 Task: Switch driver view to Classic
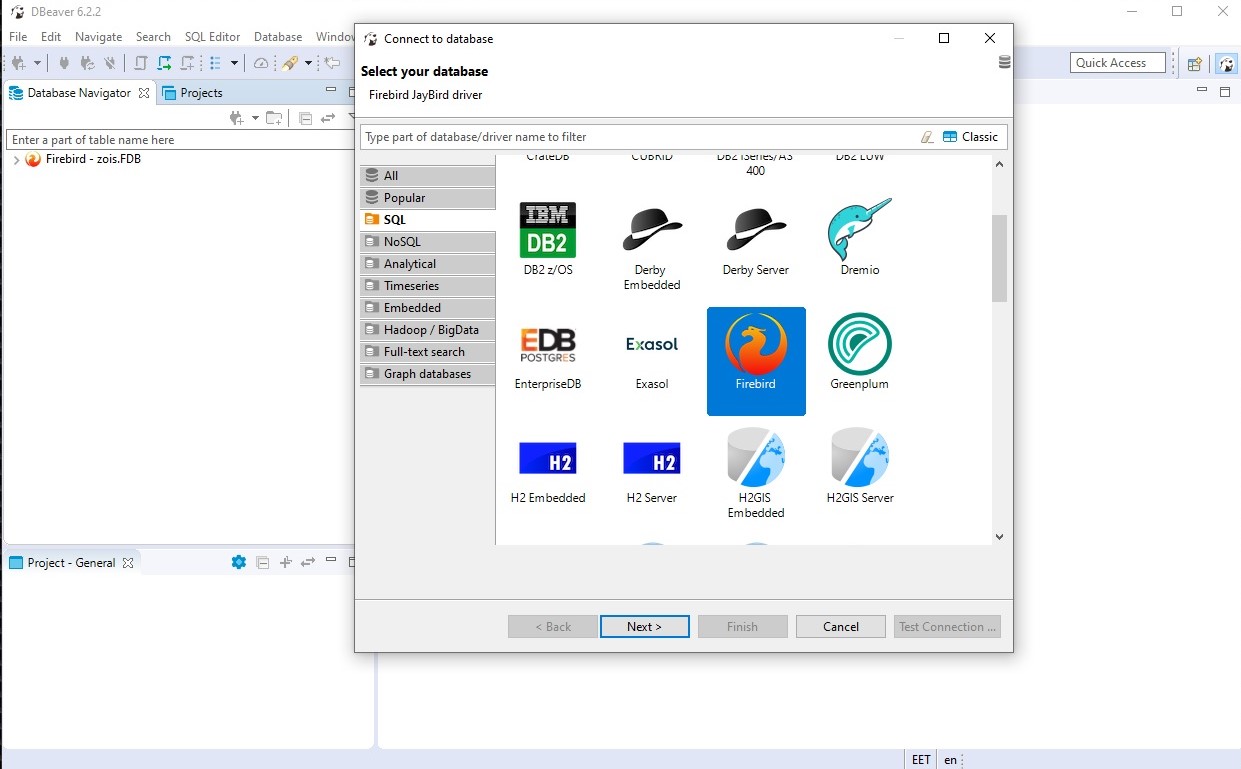tap(970, 137)
